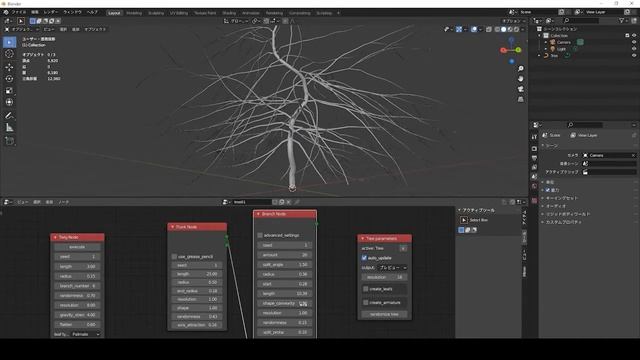Click the outliner filter funnel icon
The height and width of the screenshot is (360, 640).
(621, 20)
